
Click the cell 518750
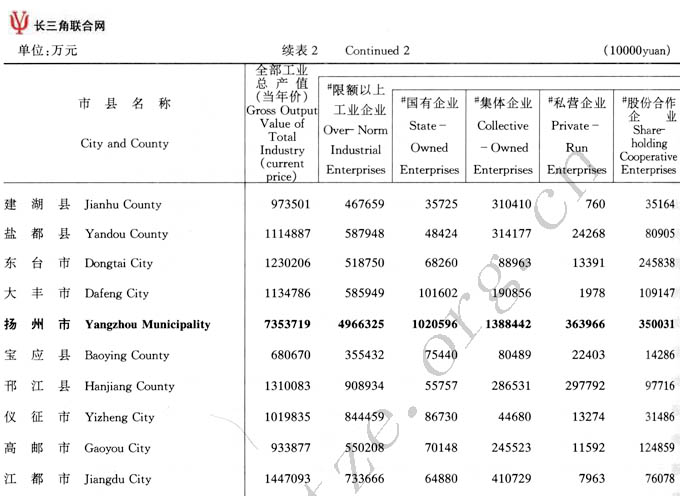pyautogui.click(x=364, y=263)
